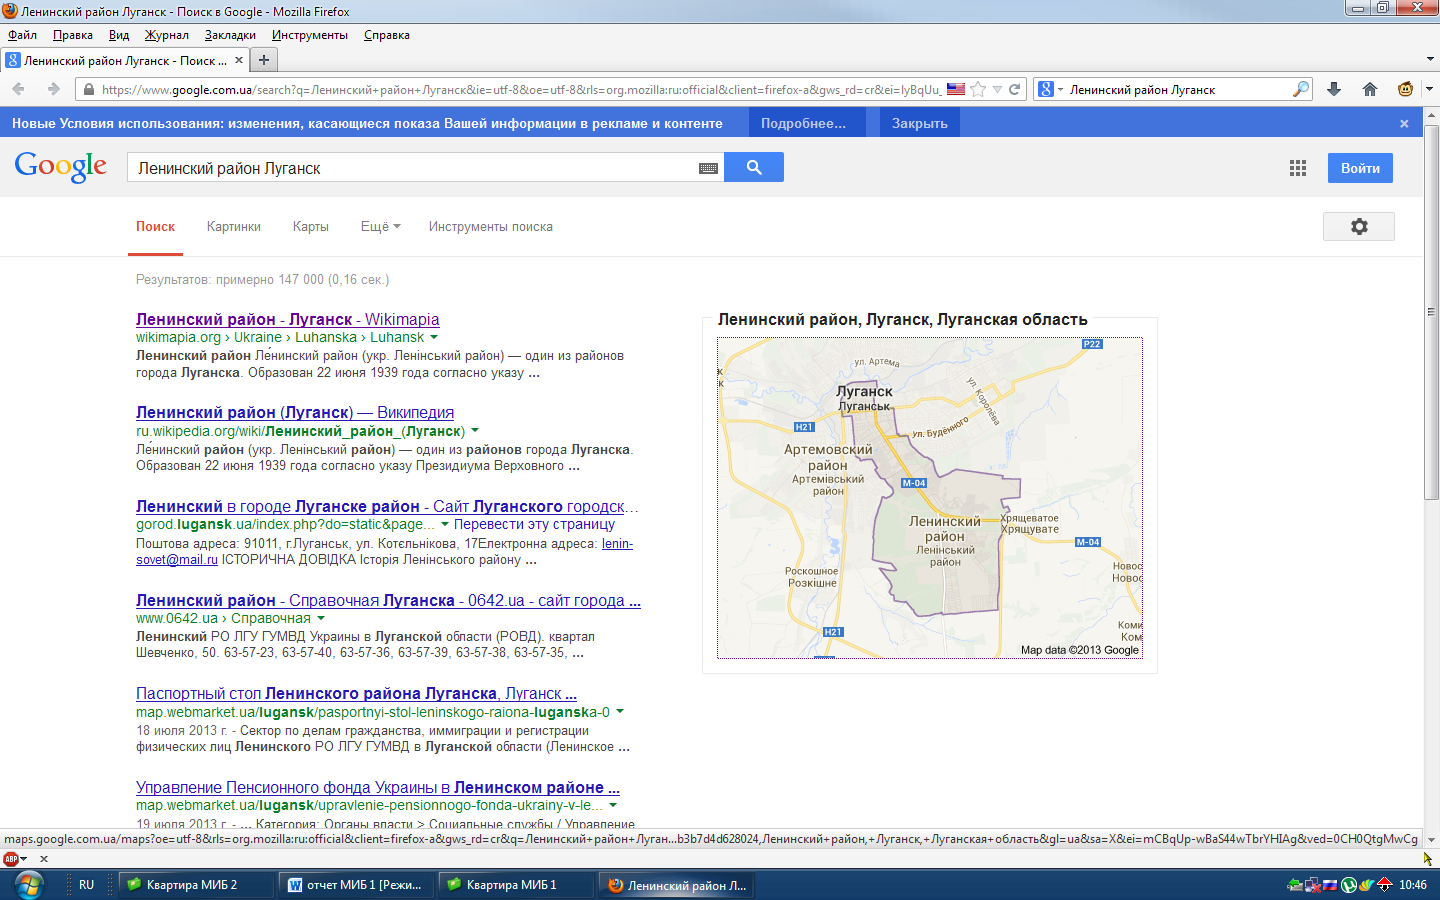Switch to Квартира МИБ 2 taskbar window

click(196, 885)
